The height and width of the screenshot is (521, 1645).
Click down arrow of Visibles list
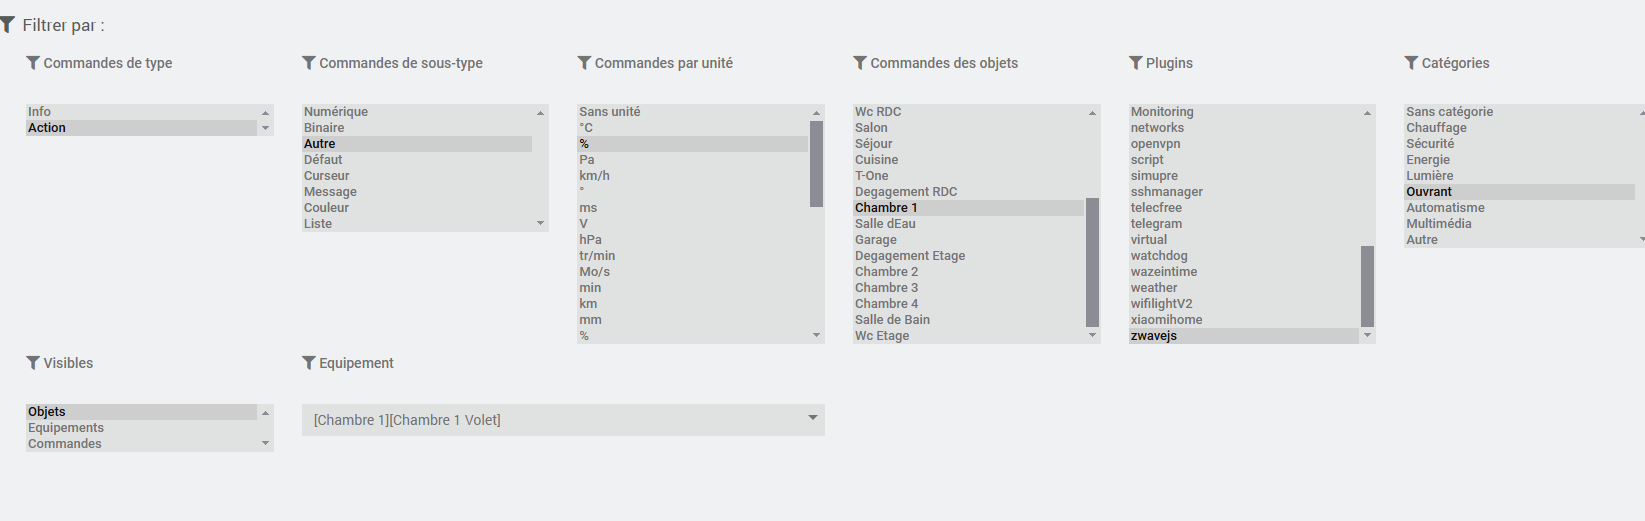pyautogui.click(x=265, y=443)
